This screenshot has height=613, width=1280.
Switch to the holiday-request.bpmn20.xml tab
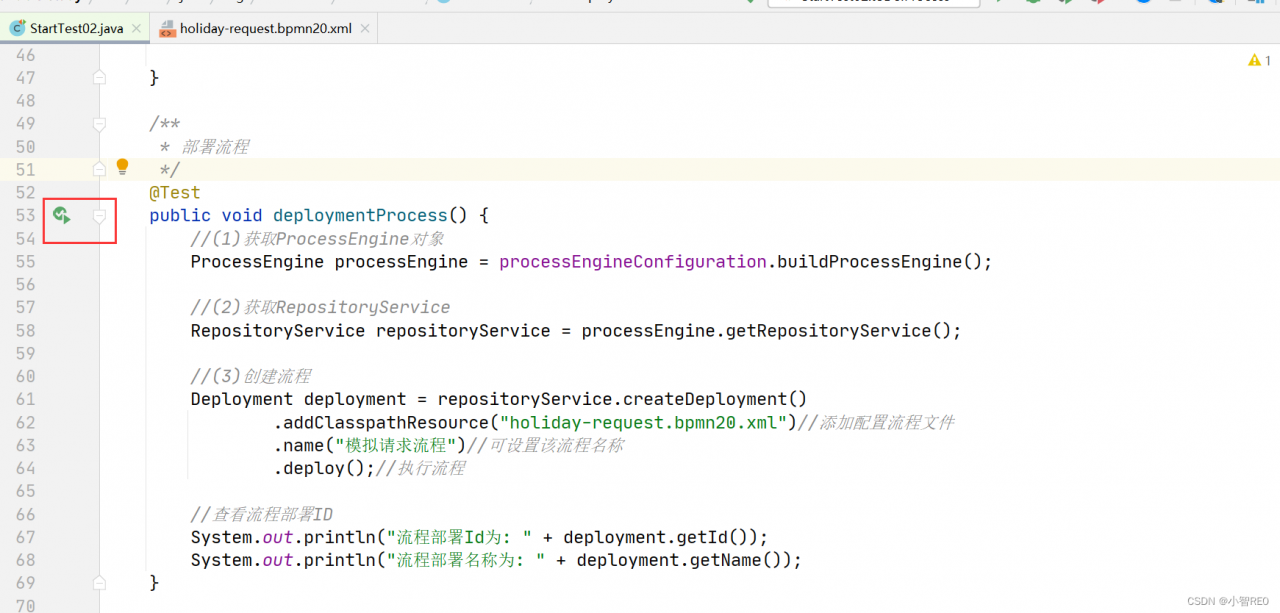point(266,29)
